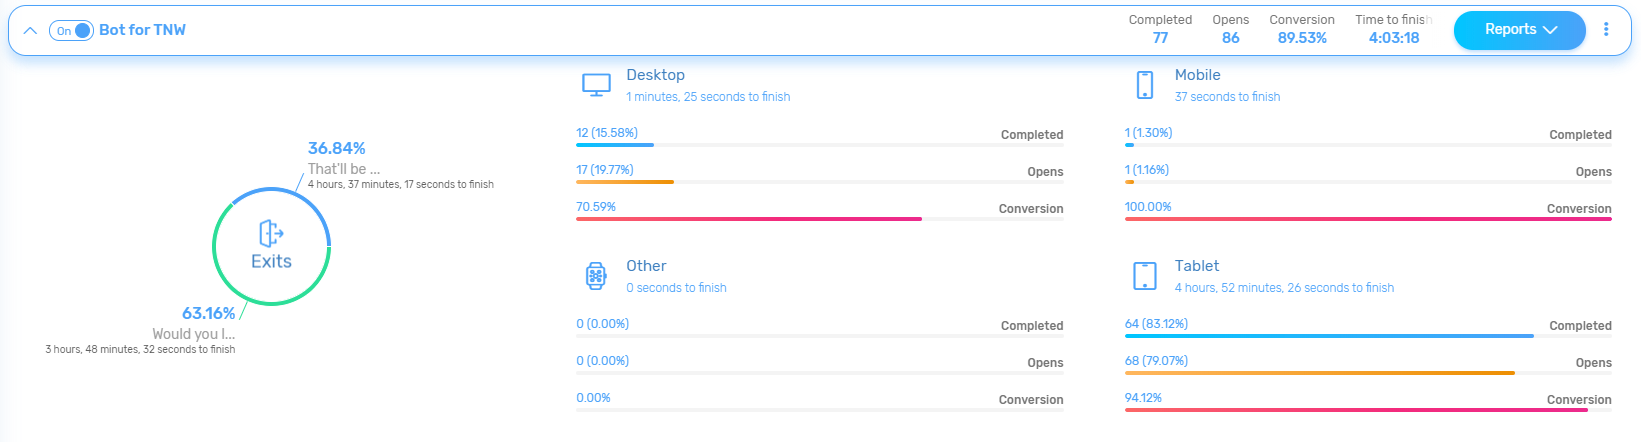This screenshot has width=1641, height=442.
Task: Click the Opens count 86
Action: click(x=1230, y=38)
